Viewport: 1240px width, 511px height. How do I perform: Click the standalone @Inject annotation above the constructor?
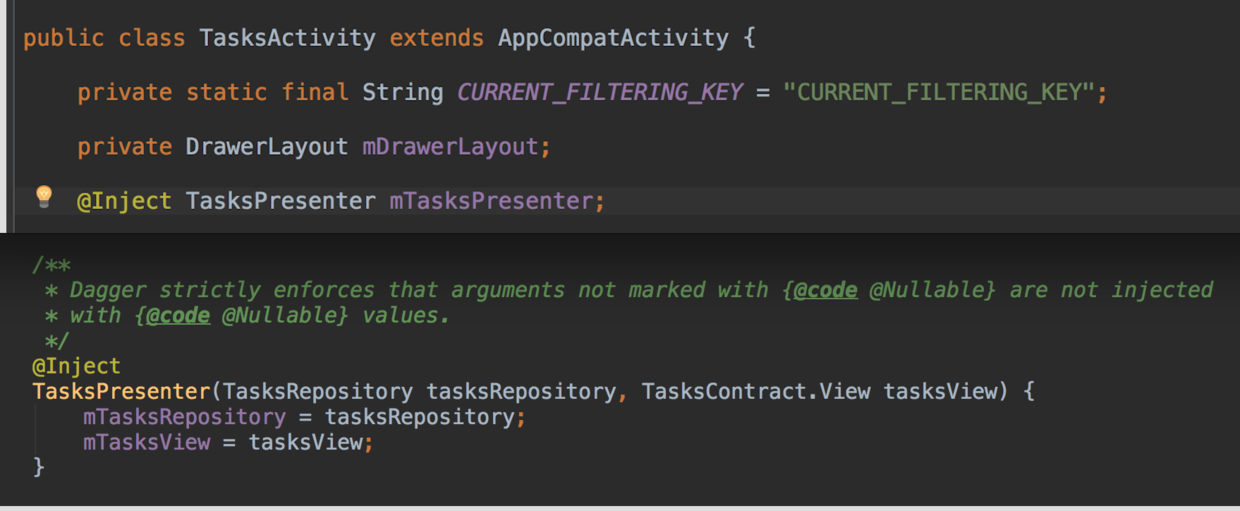click(76, 366)
